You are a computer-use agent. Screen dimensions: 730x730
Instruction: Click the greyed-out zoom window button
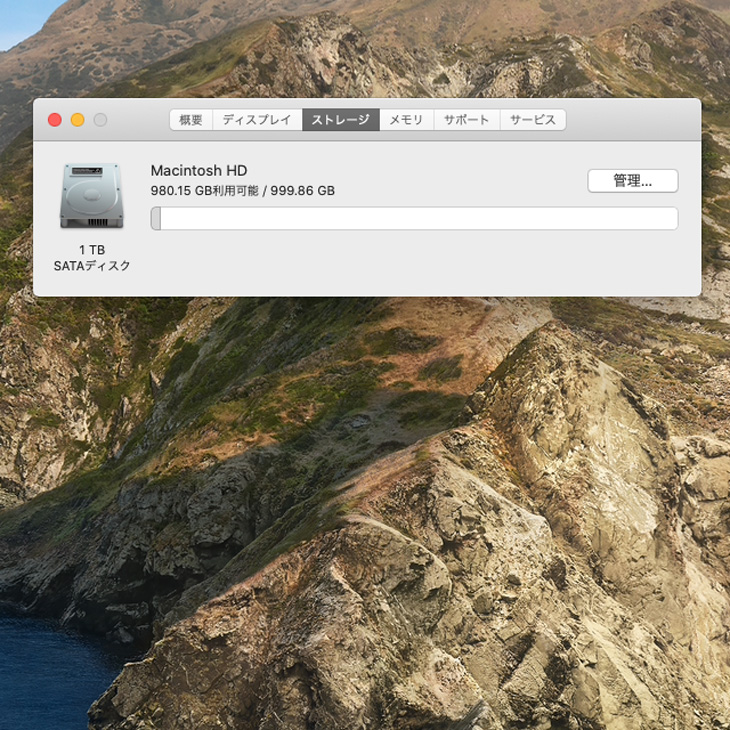(101, 120)
